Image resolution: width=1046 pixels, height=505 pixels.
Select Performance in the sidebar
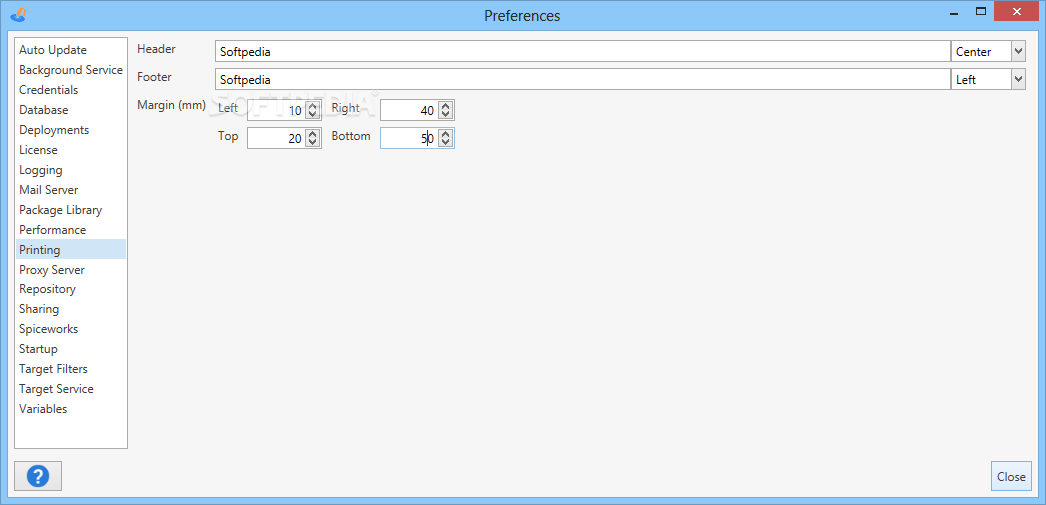pos(71,230)
